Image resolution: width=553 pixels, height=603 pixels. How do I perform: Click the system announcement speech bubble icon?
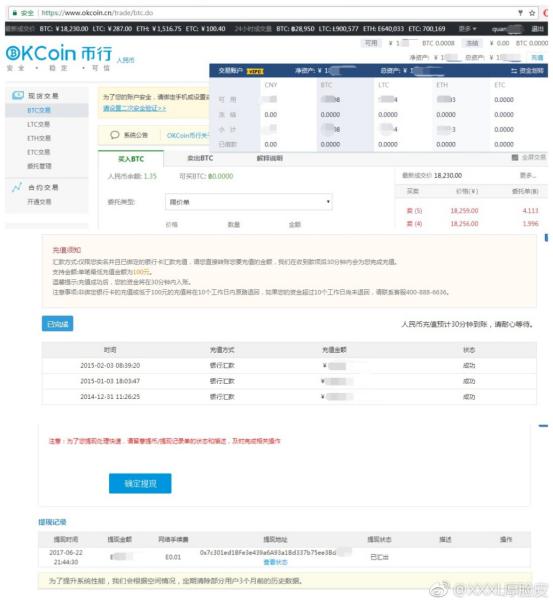[115, 135]
